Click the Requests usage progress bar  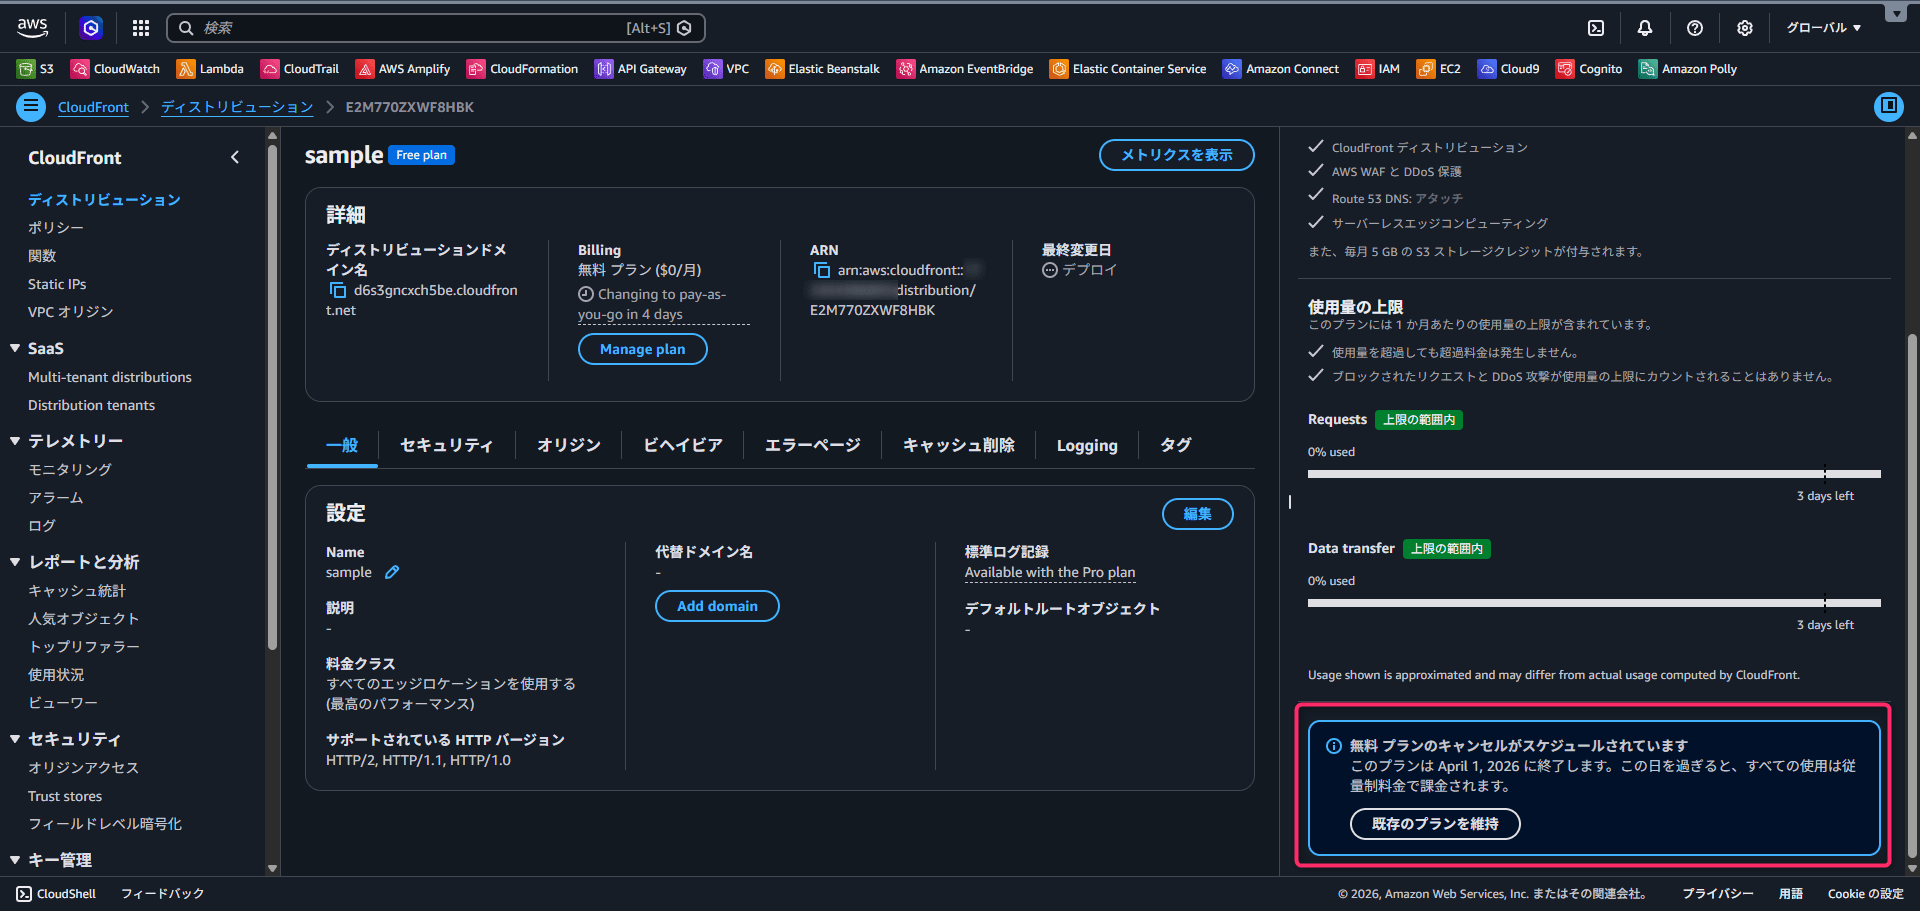[1593, 474]
